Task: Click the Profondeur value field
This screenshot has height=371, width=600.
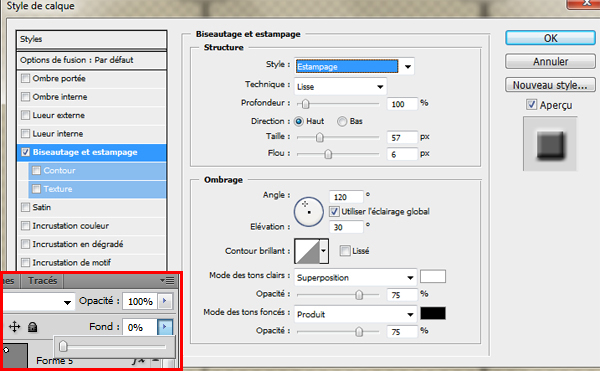Action: 402,104
